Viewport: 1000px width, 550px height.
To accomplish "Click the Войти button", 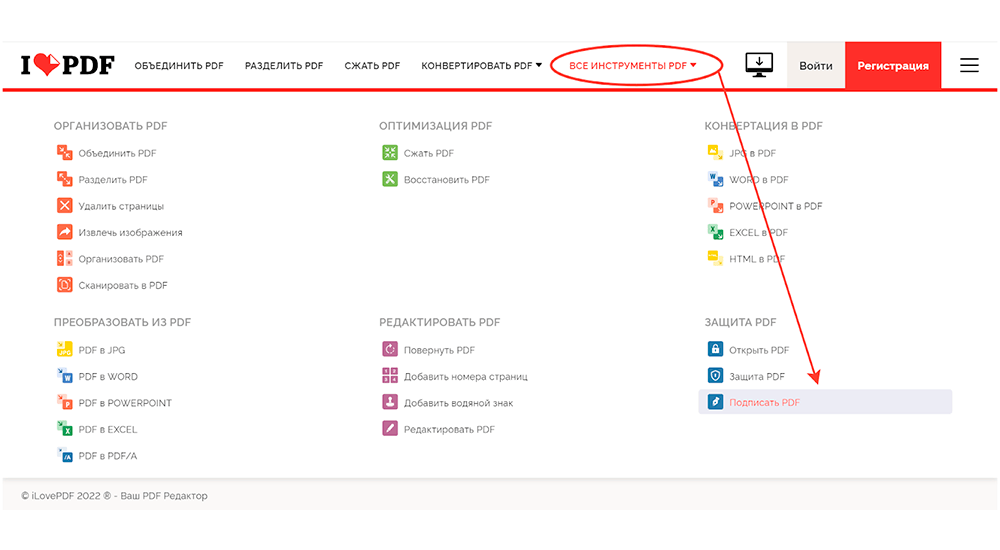I will point(816,65).
